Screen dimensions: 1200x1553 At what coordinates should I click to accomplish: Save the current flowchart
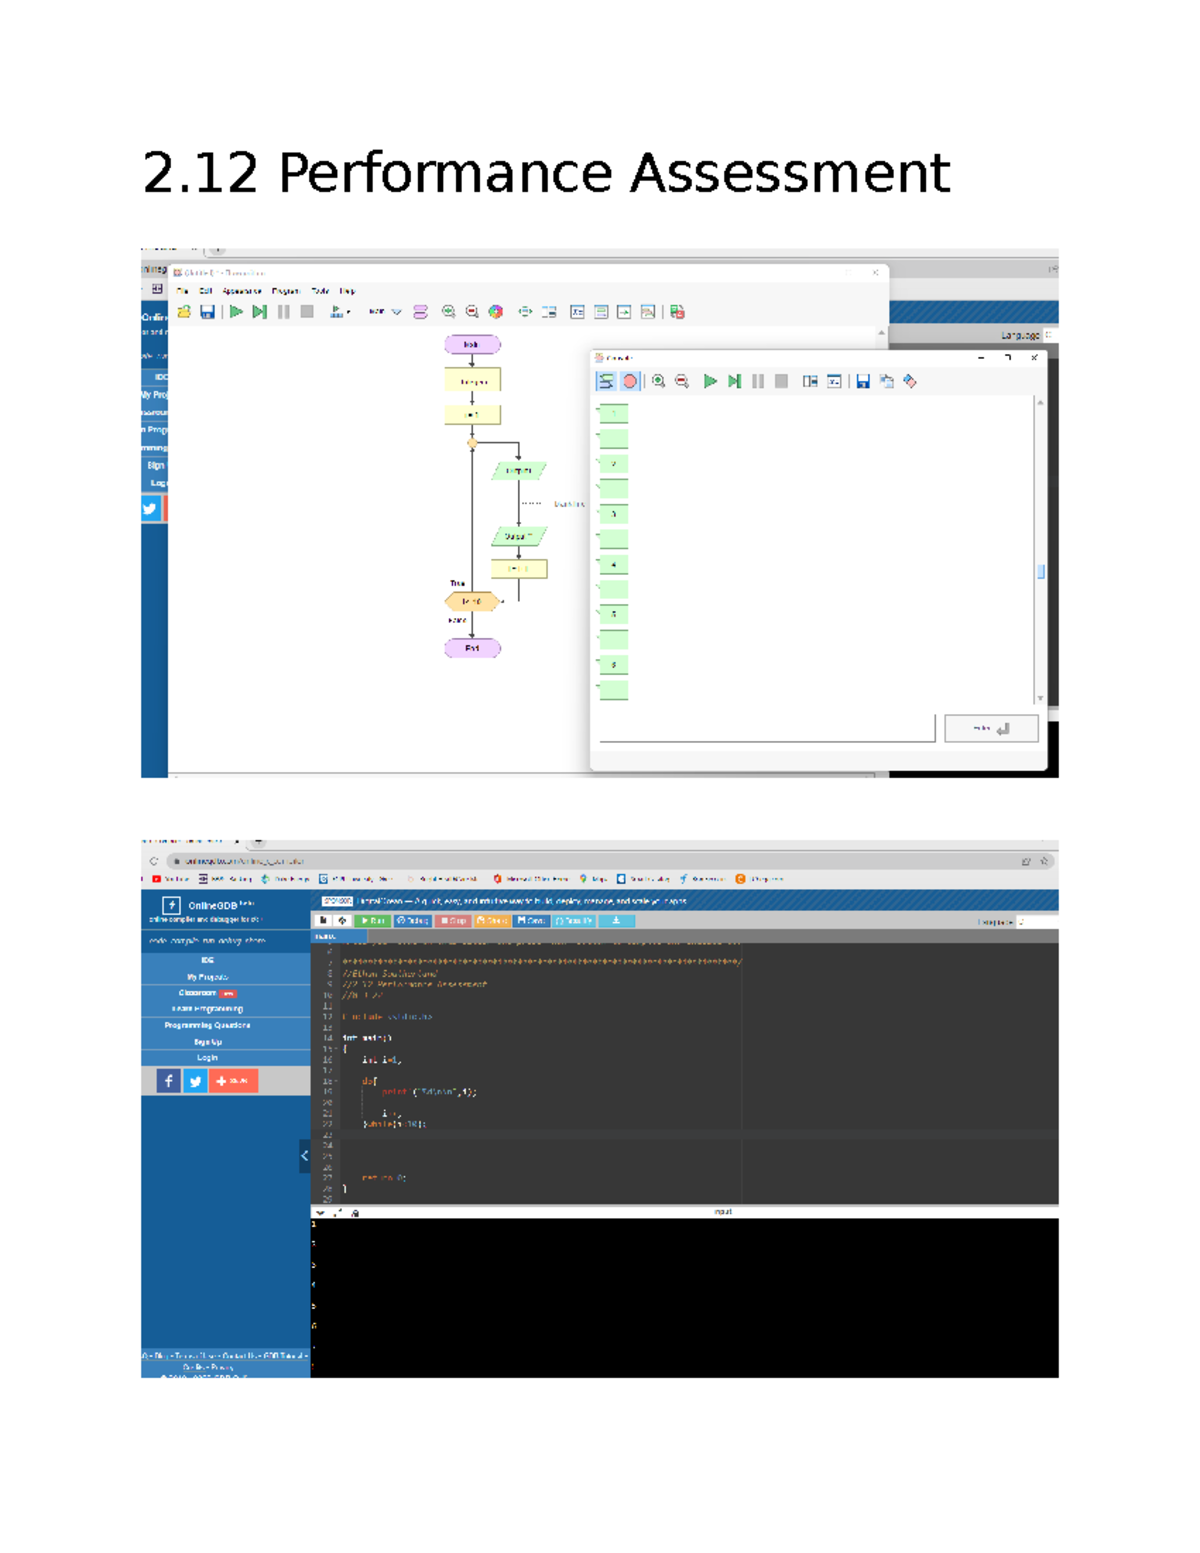pos(206,312)
